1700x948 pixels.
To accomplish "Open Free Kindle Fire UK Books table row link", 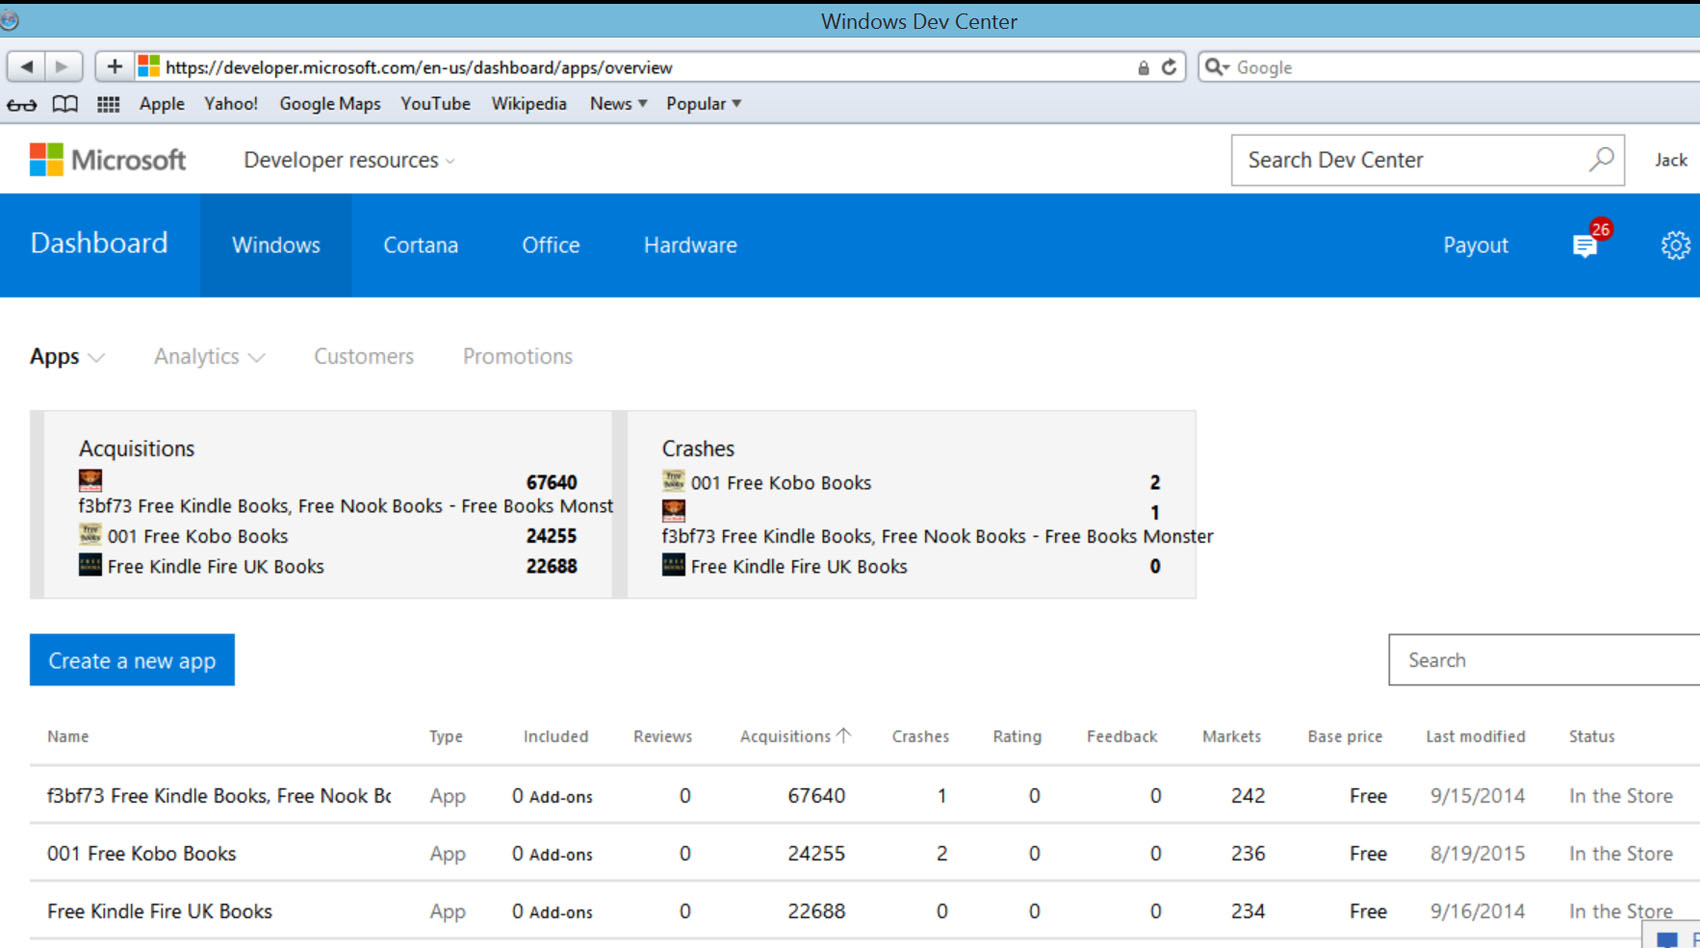I will tap(160, 912).
